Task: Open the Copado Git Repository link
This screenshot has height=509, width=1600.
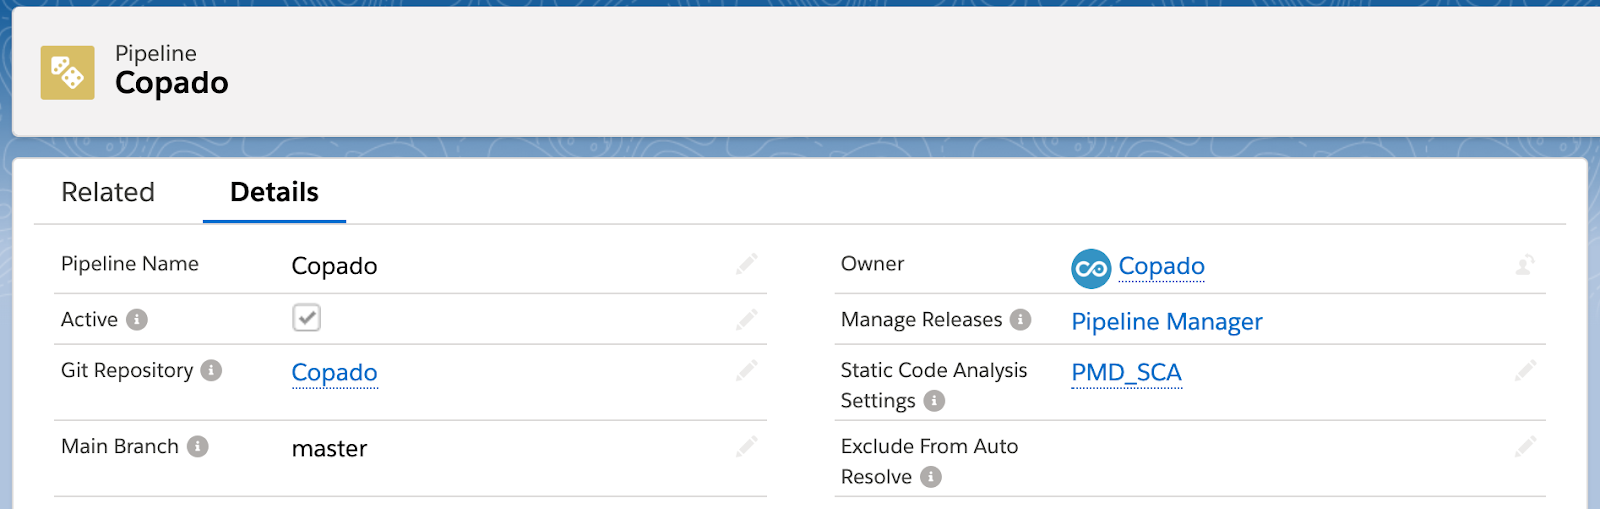Action: [334, 372]
